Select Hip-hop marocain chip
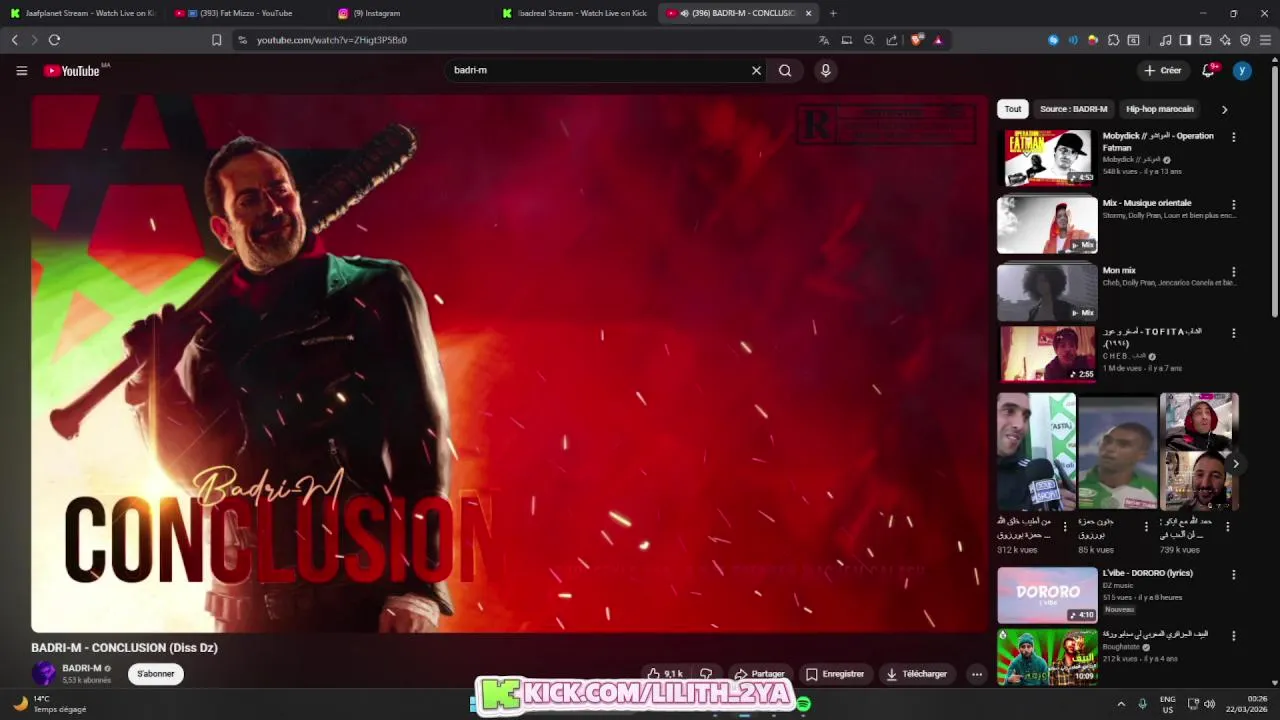Screen dimensions: 1280x720 [1160, 109]
